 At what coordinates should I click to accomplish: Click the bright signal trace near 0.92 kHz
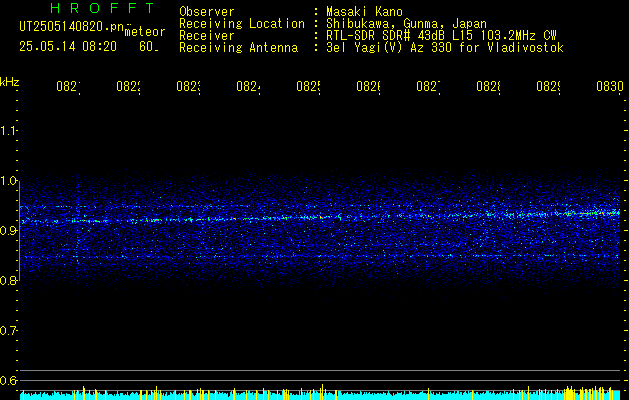(321, 217)
